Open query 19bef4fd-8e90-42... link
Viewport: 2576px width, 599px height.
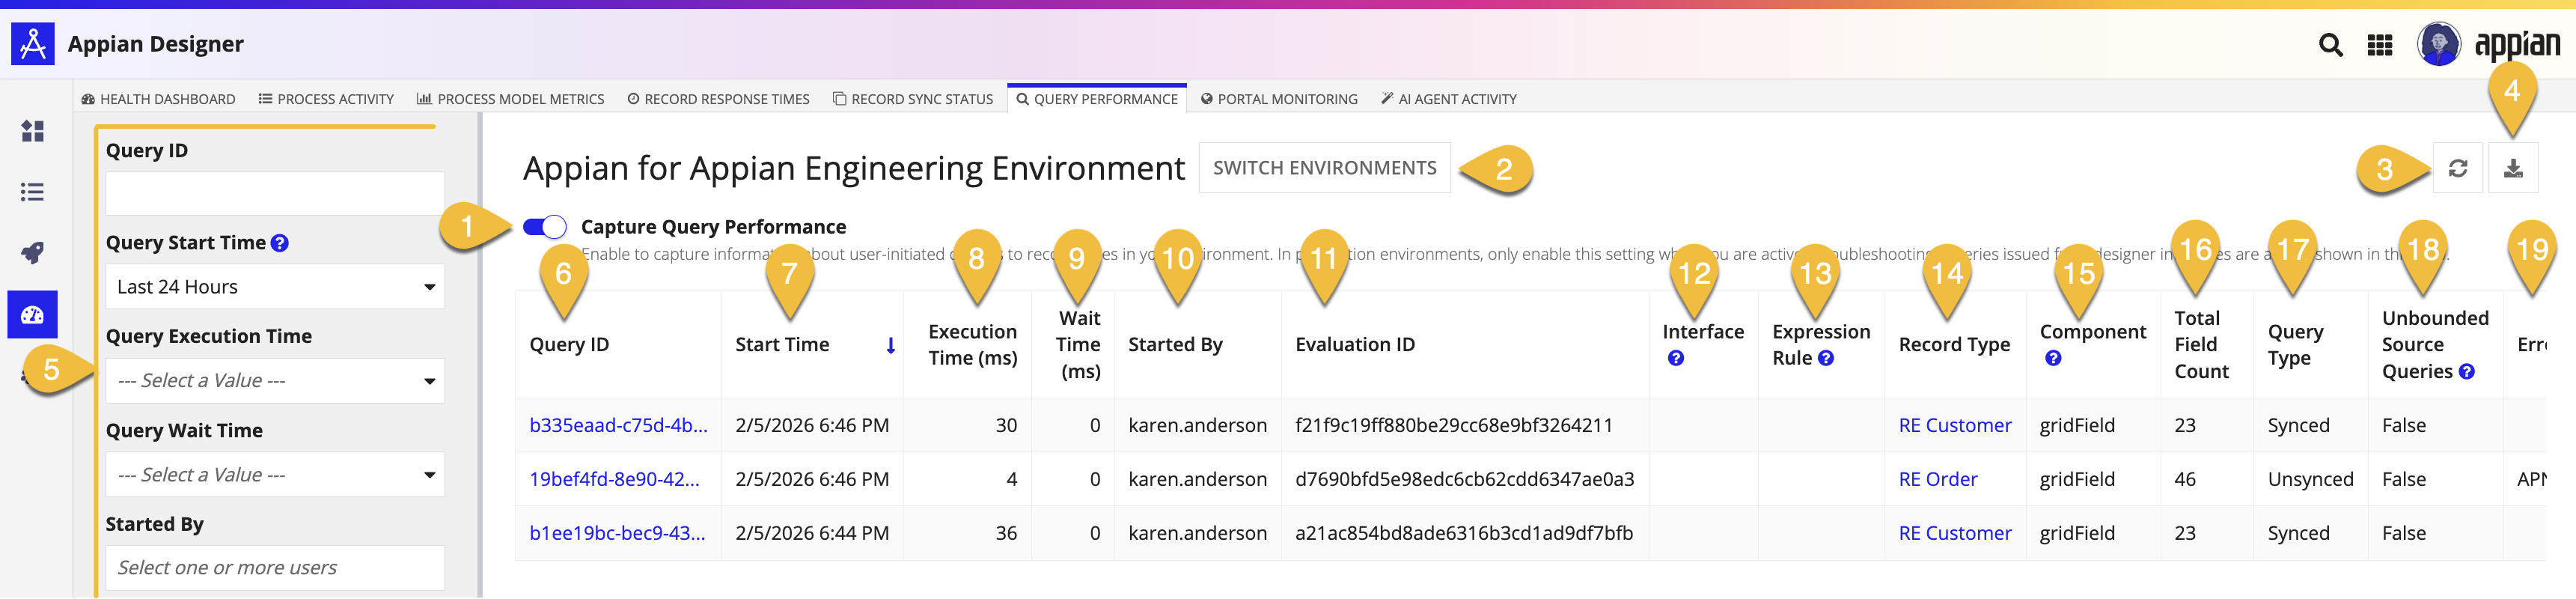pos(614,479)
